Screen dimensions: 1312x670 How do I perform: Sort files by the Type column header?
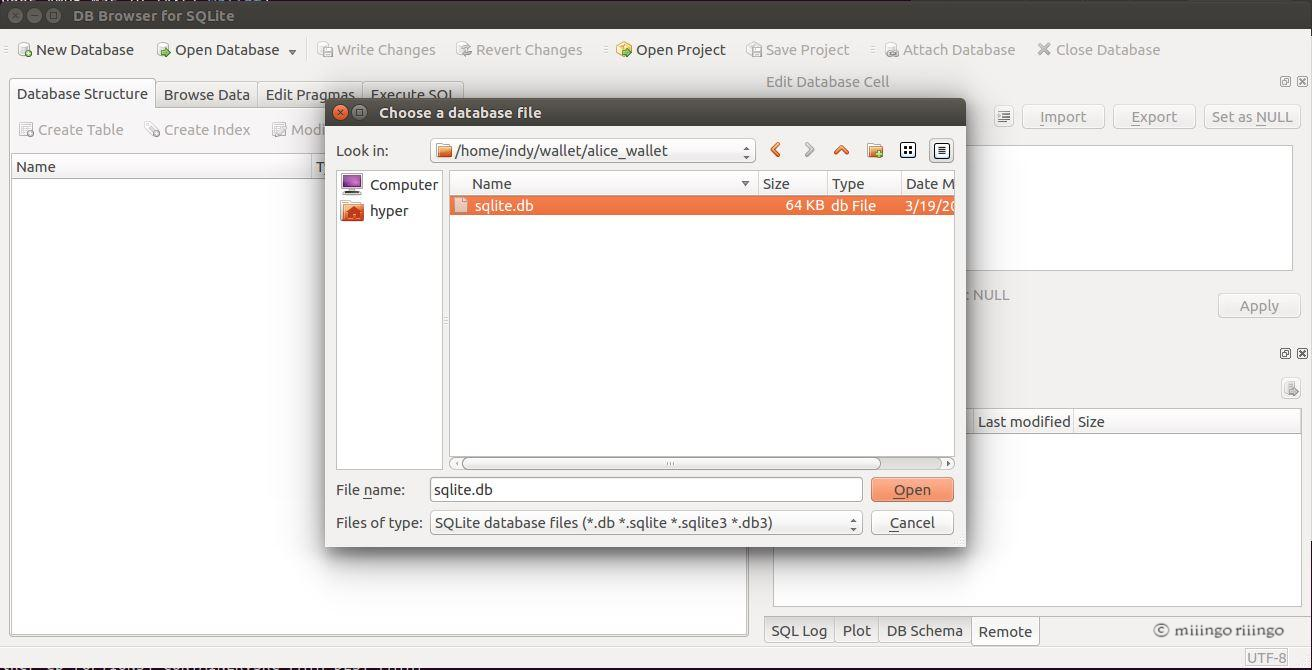[x=863, y=183]
